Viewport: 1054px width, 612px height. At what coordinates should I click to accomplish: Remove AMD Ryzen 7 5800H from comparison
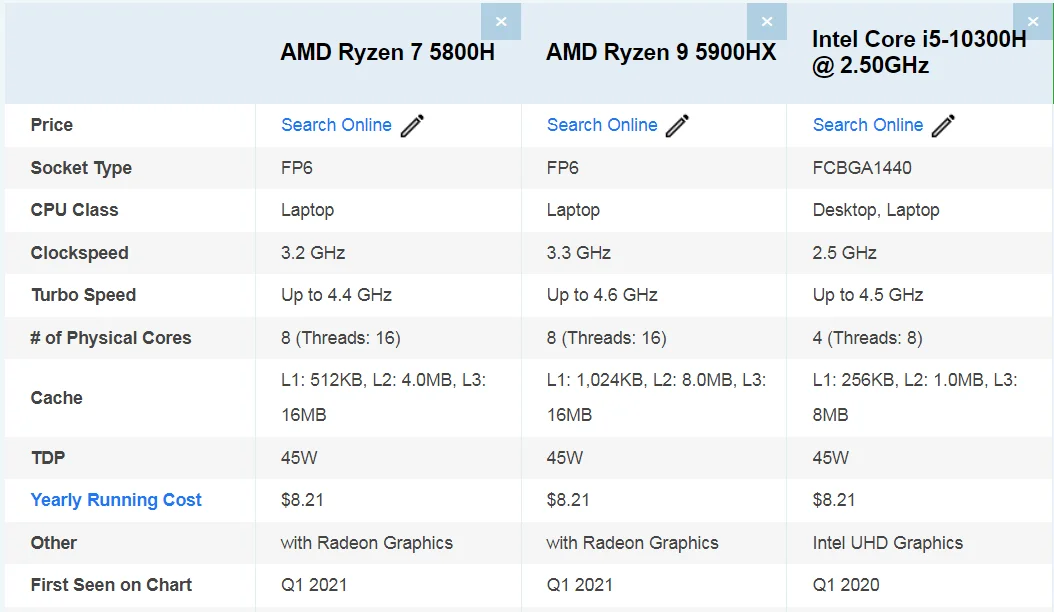pos(501,21)
